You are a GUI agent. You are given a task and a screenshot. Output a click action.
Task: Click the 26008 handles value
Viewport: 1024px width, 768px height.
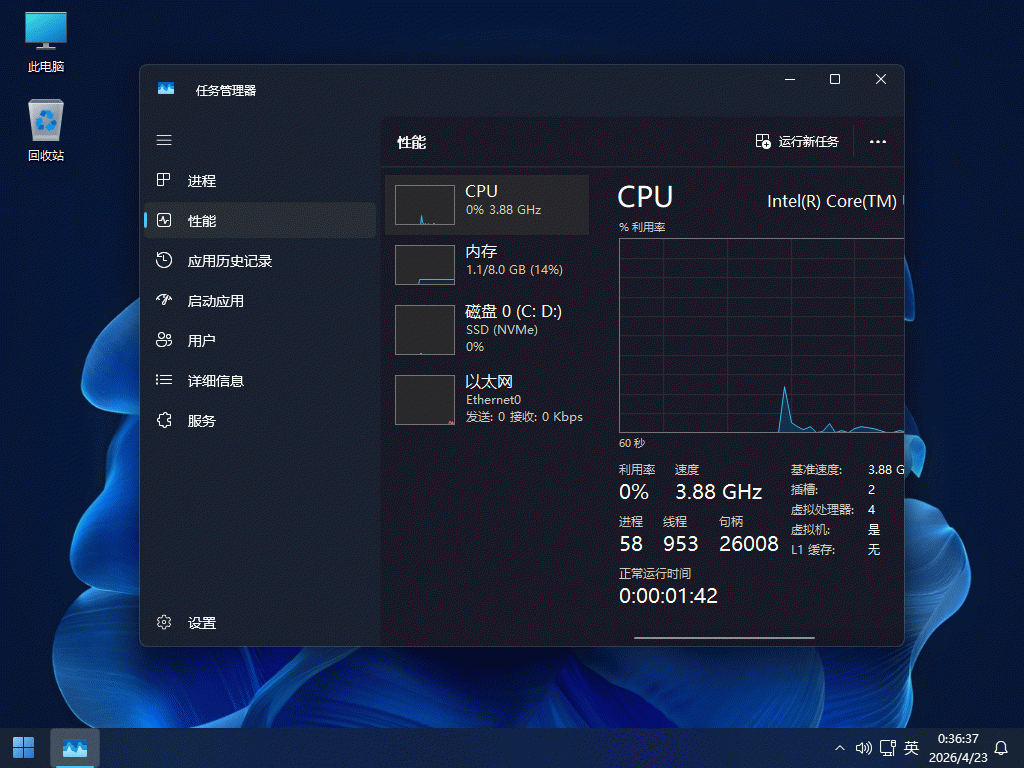(748, 543)
